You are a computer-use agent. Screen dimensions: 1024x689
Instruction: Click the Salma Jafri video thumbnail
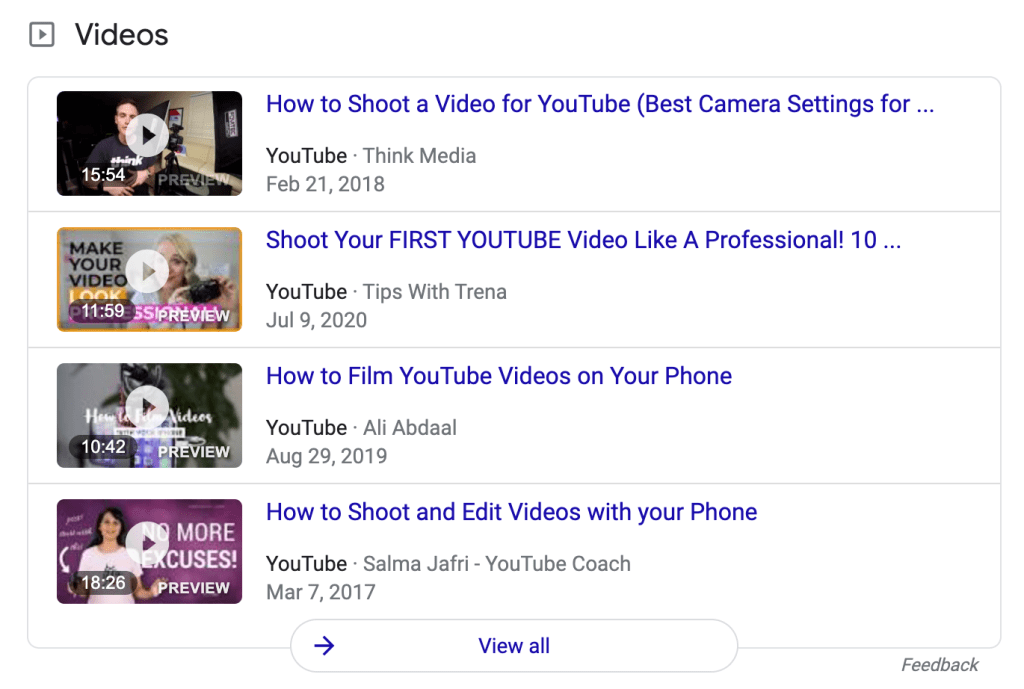tap(149, 551)
